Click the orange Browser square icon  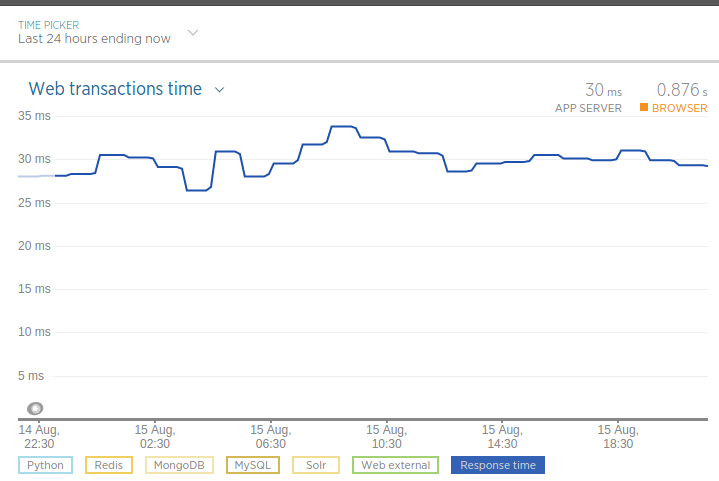[644, 108]
